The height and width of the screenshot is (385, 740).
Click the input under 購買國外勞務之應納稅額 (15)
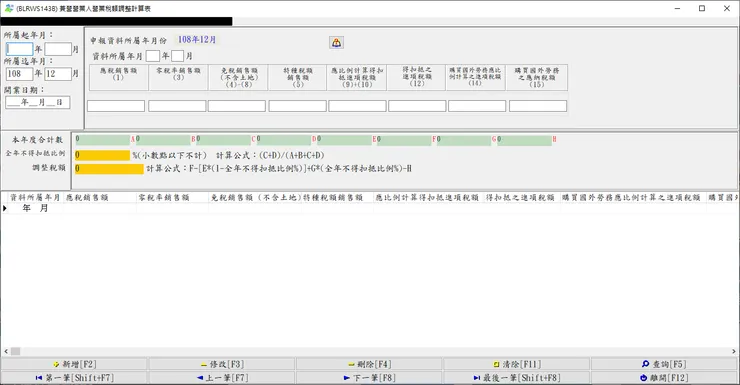[538, 106]
